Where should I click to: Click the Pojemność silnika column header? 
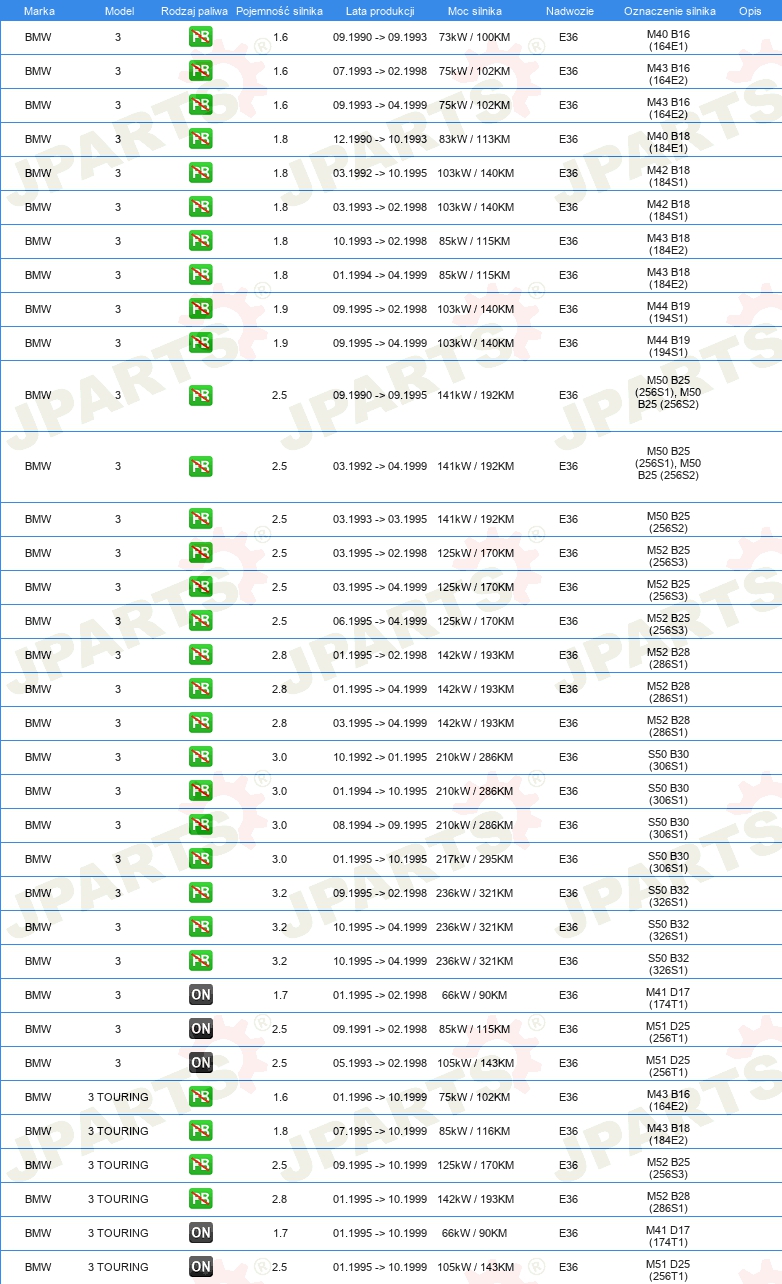coord(279,11)
